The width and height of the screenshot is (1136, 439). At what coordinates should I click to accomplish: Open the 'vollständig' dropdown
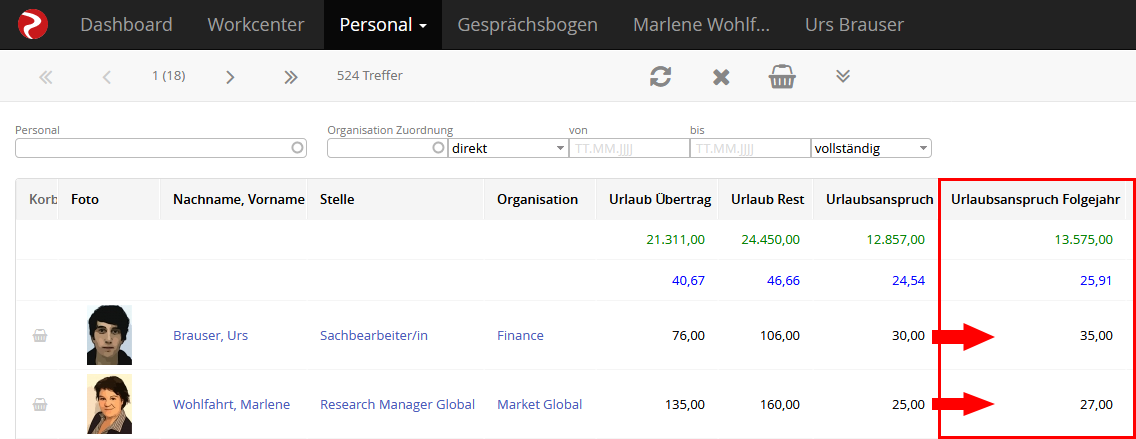(x=871, y=148)
